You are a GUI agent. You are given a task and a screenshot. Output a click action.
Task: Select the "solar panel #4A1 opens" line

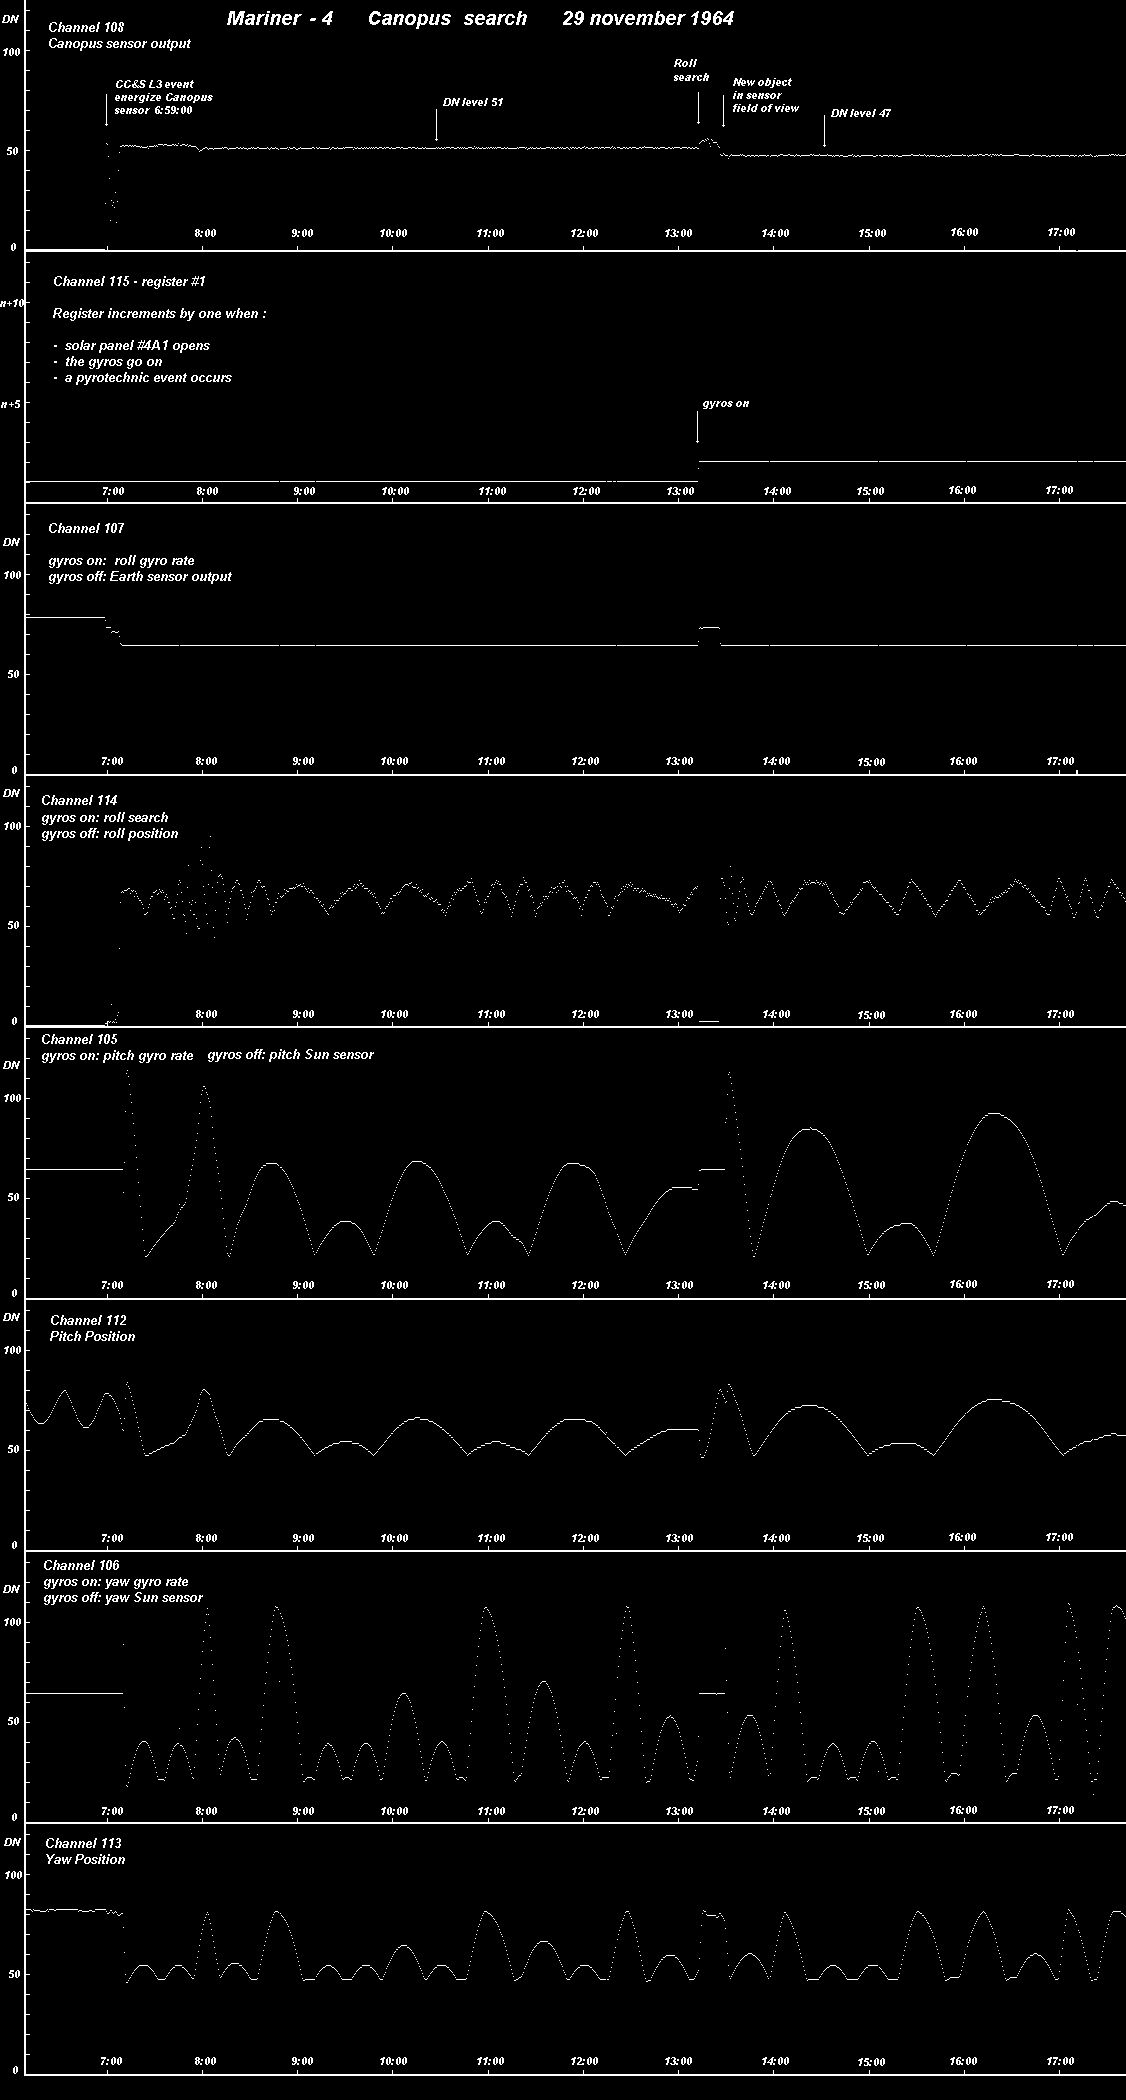(x=137, y=345)
